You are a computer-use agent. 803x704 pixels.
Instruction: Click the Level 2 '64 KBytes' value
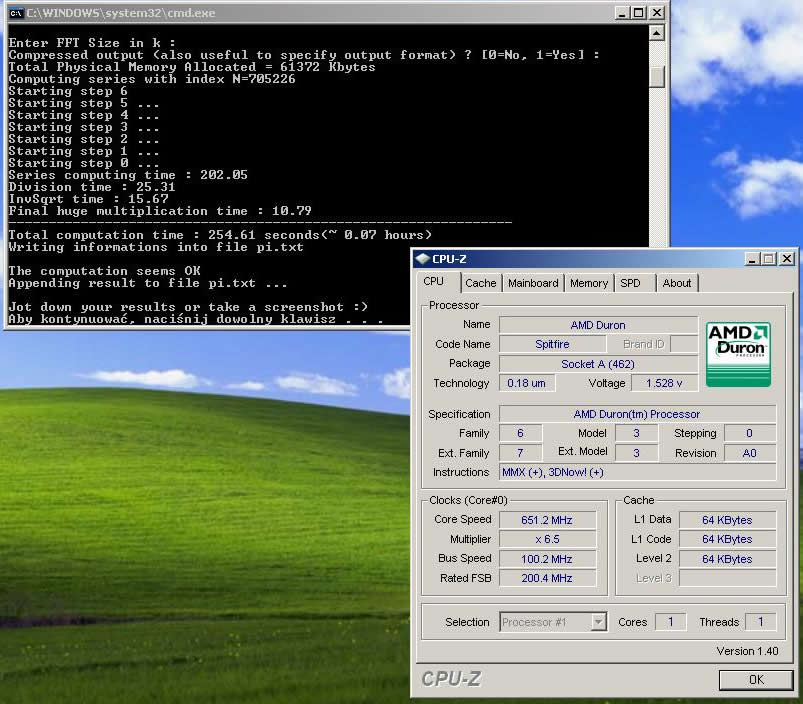tap(727, 559)
